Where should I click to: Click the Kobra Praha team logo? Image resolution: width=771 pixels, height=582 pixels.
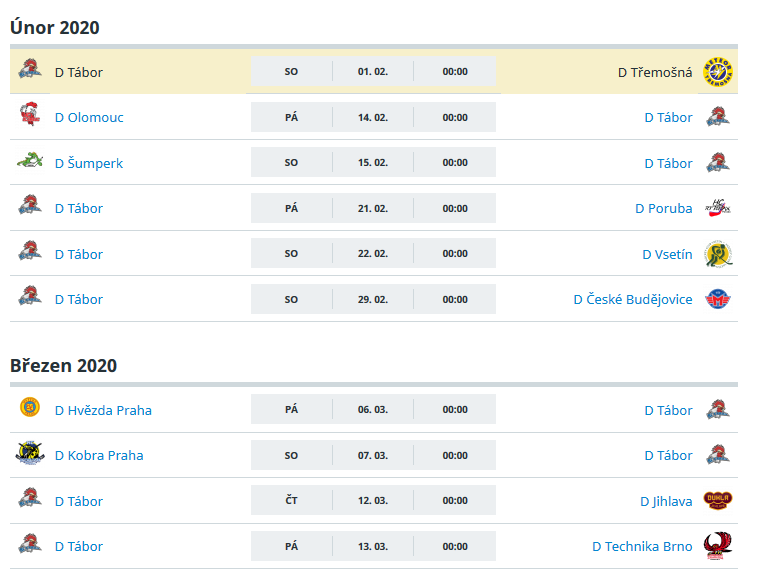coord(30,453)
